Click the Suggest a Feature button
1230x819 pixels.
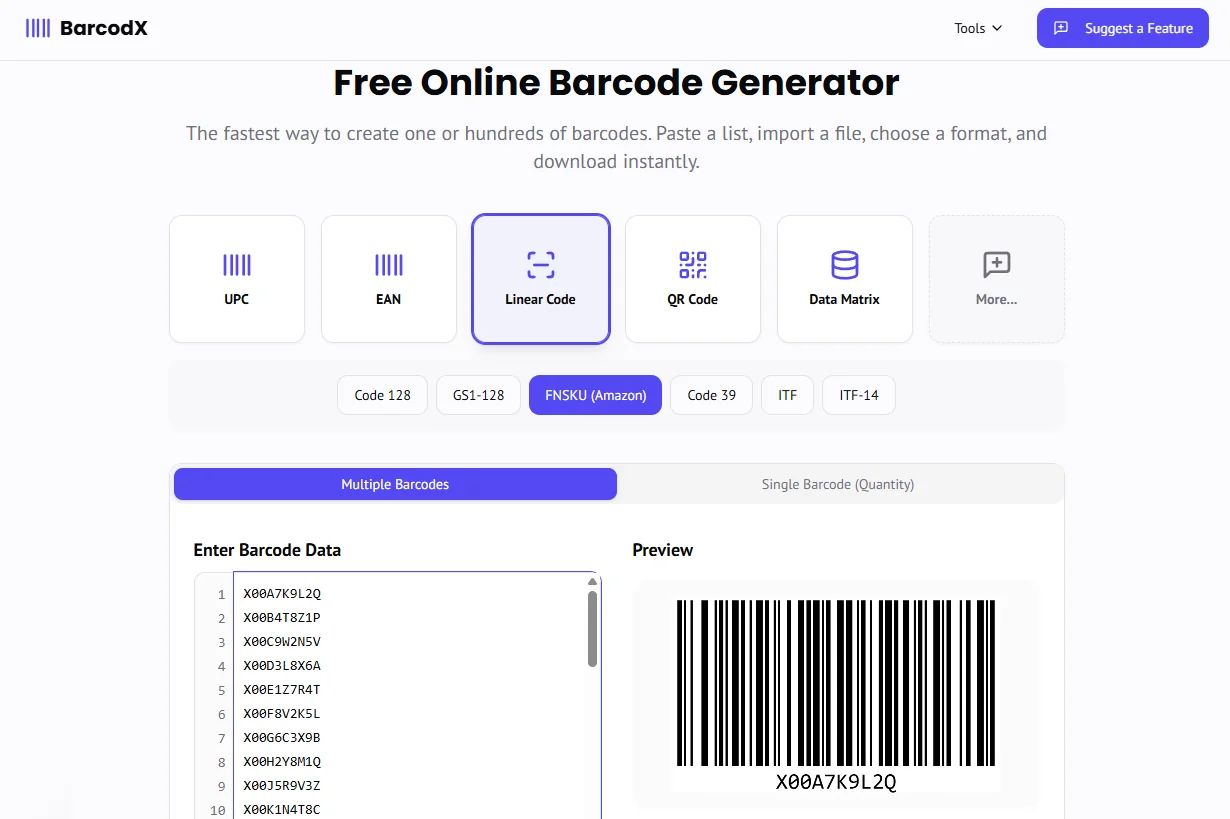(x=1122, y=28)
